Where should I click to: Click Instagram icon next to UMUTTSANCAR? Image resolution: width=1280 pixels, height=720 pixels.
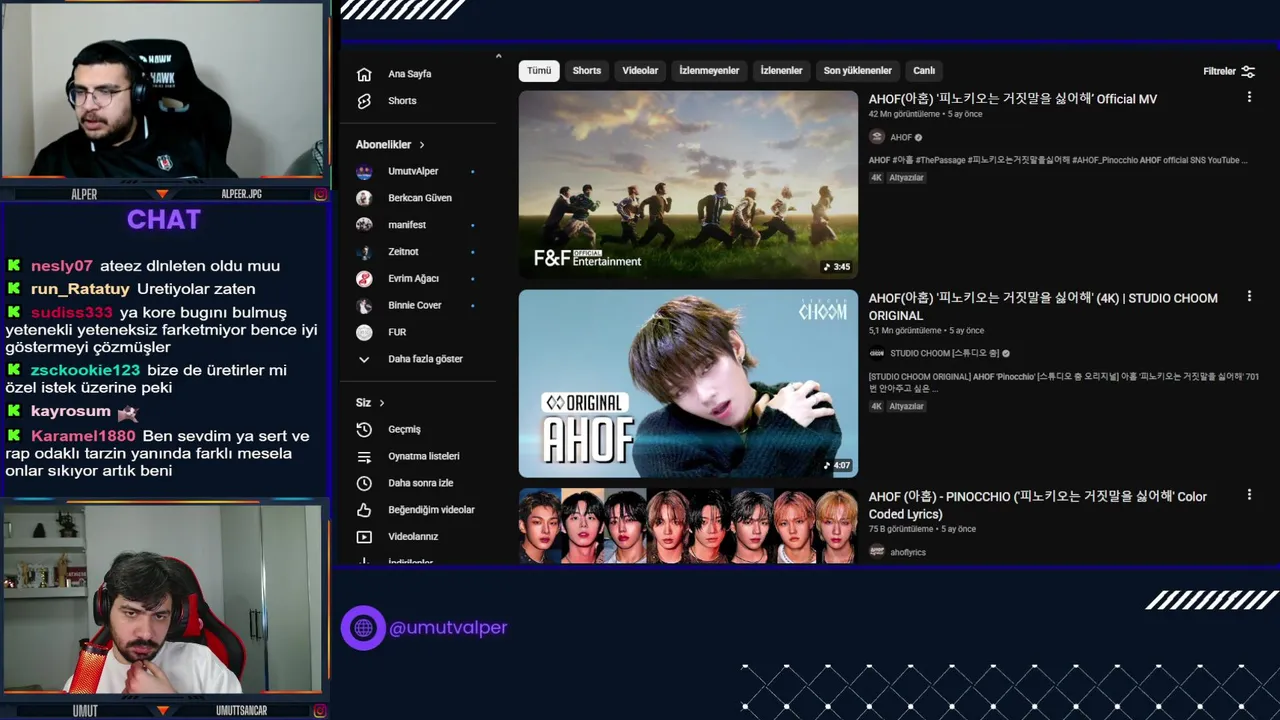point(321,711)
